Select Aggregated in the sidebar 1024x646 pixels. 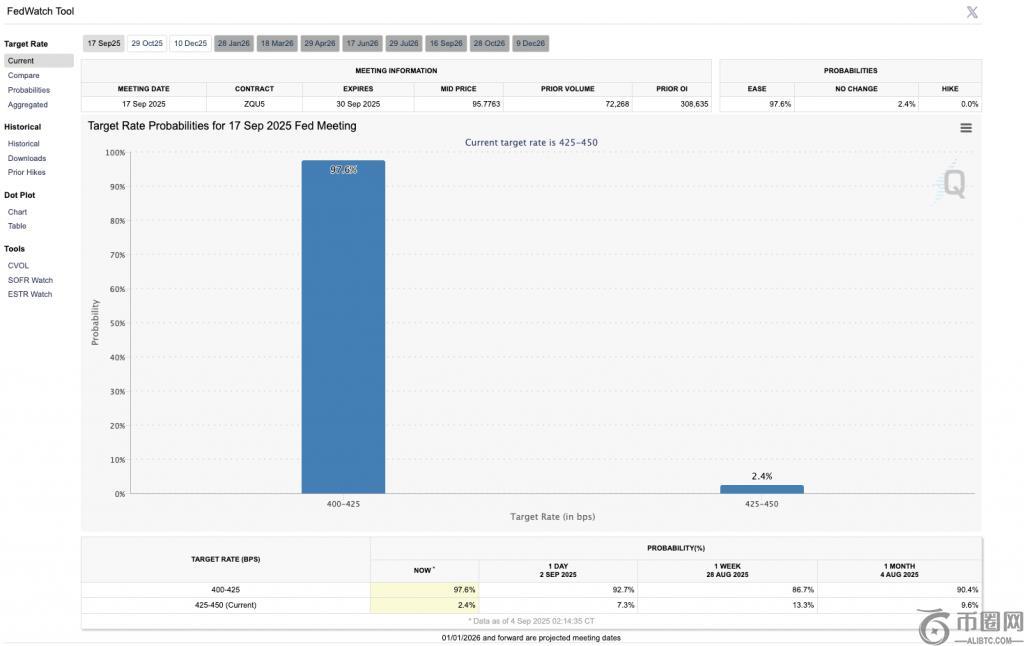click(x=28, y=105)
